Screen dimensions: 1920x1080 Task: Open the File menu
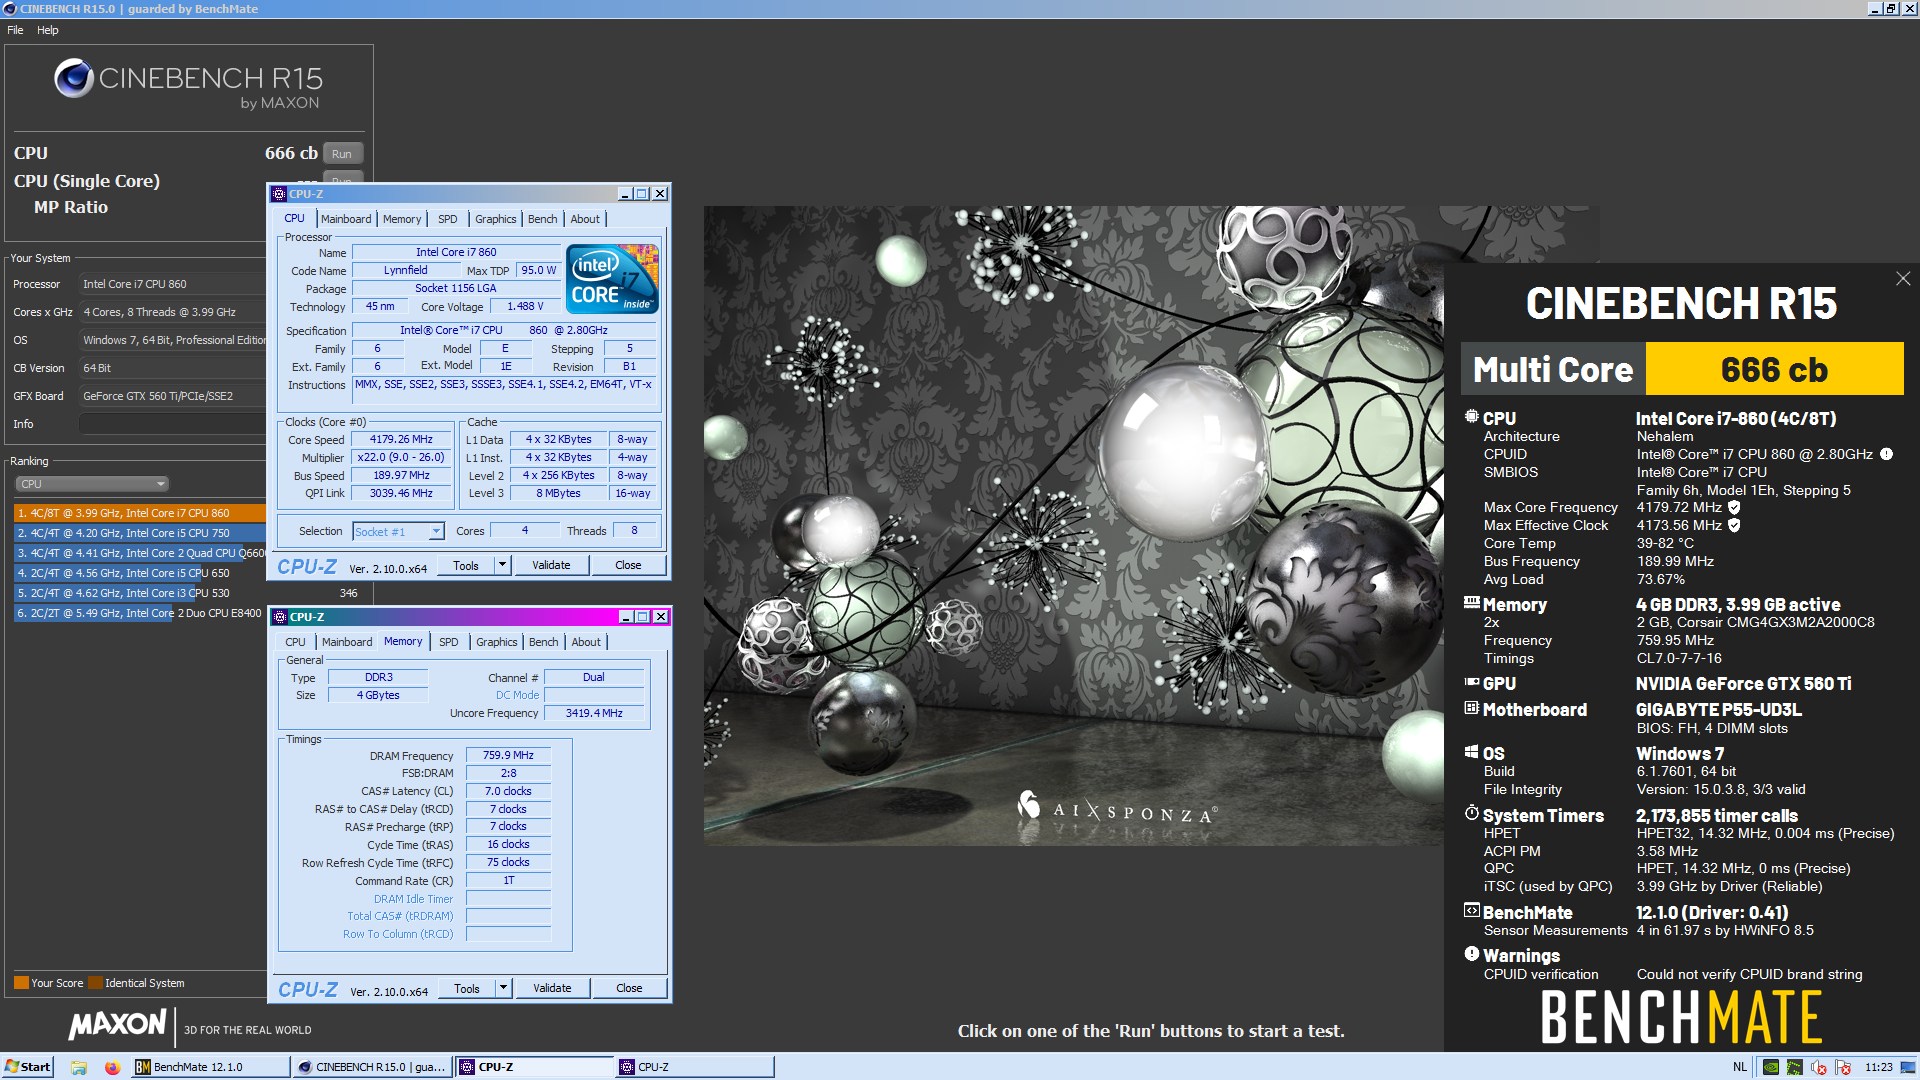pos(15,30)
